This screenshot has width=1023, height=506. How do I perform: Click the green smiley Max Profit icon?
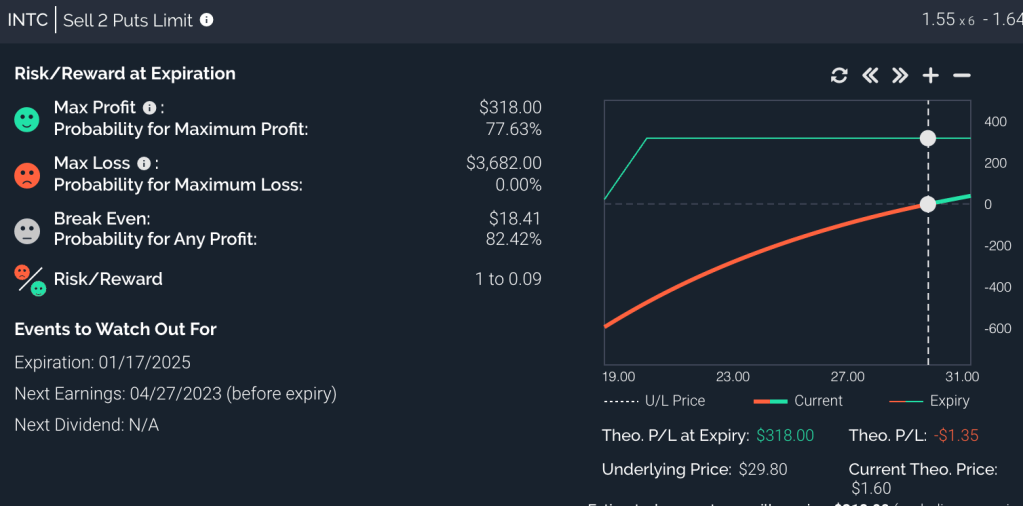(27, 119)
